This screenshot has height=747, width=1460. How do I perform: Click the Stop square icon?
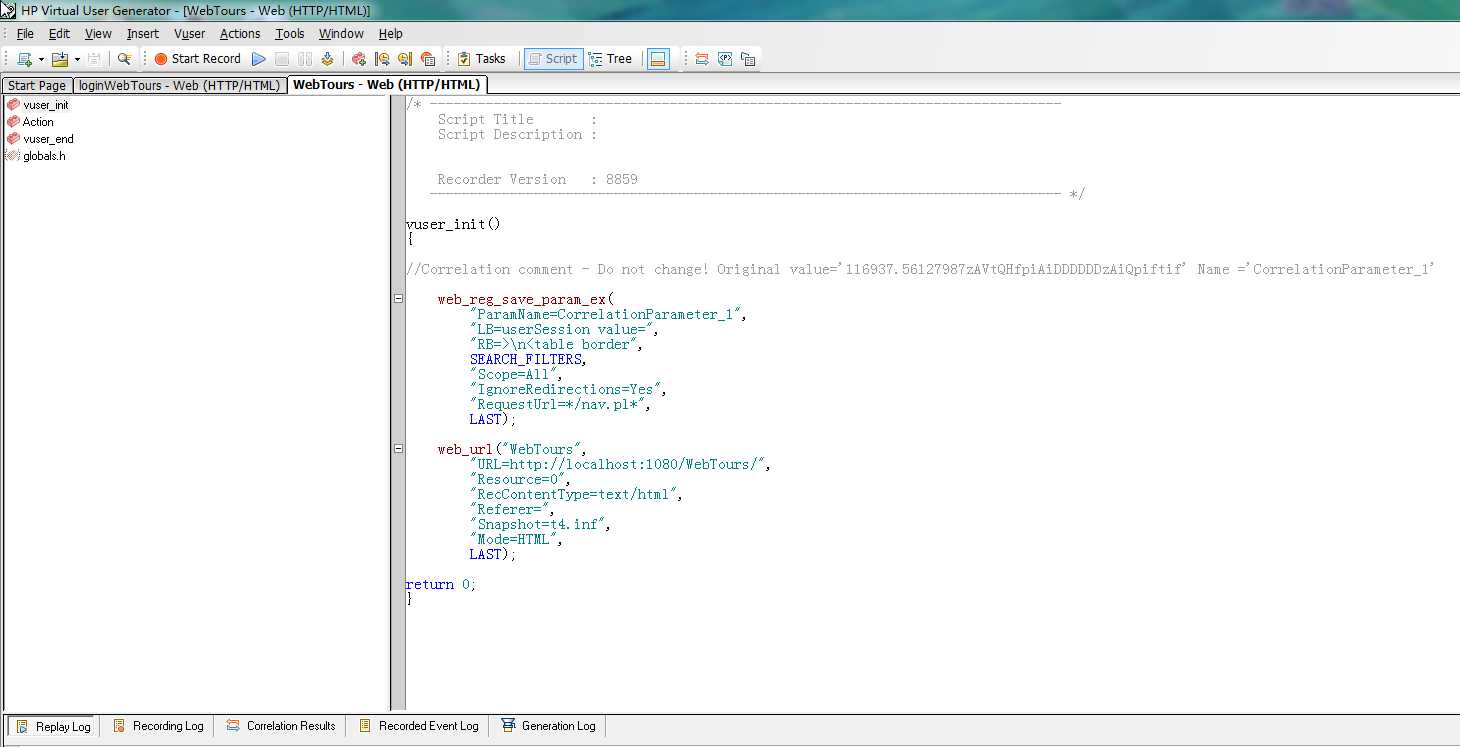282,59
